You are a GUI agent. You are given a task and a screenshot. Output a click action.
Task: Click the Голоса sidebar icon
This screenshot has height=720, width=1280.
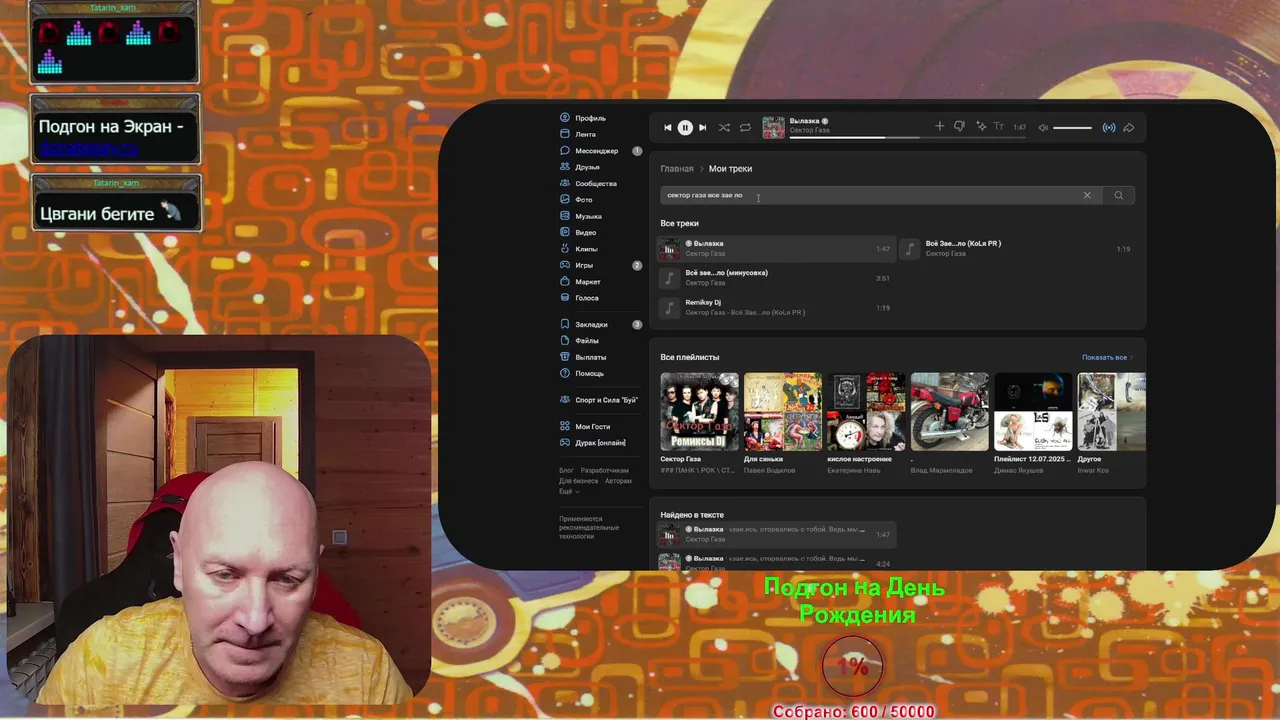[x=565, y=298]
